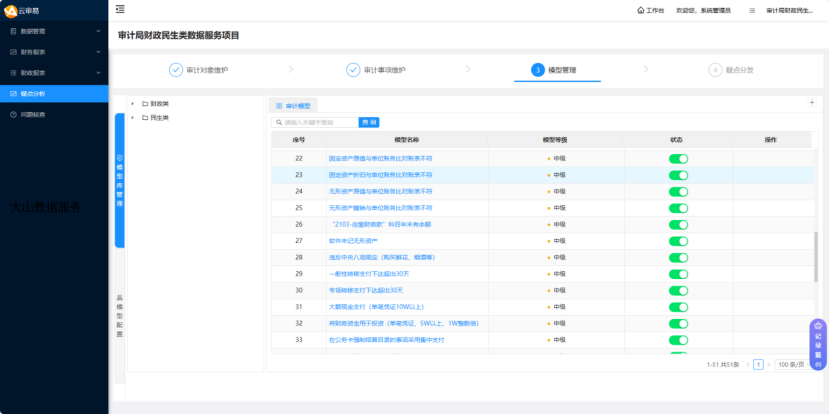The height and width of the screenshot is (414, 829).
Task: Switch to the 审计模型 tab
Action: (294, 105)
